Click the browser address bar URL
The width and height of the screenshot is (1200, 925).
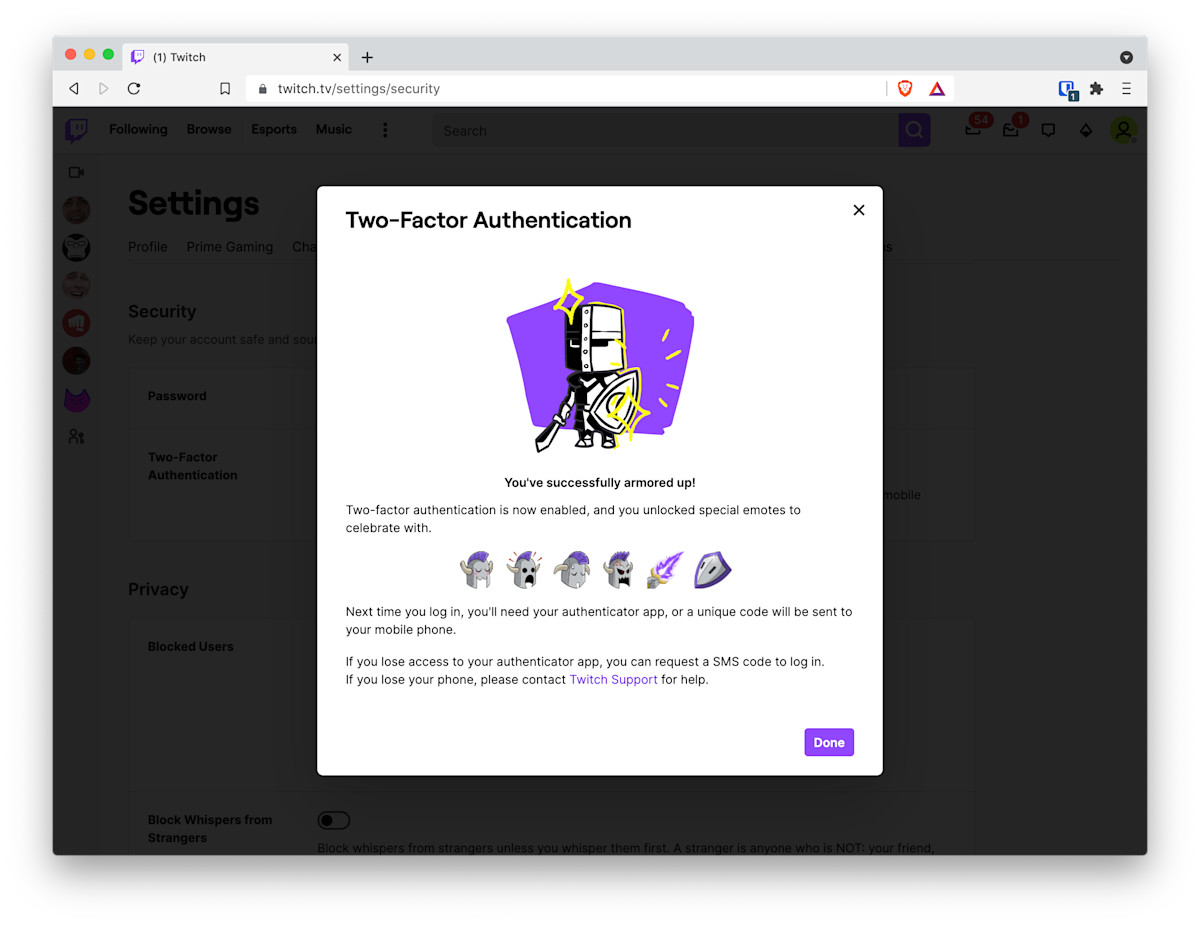(359, 89)
